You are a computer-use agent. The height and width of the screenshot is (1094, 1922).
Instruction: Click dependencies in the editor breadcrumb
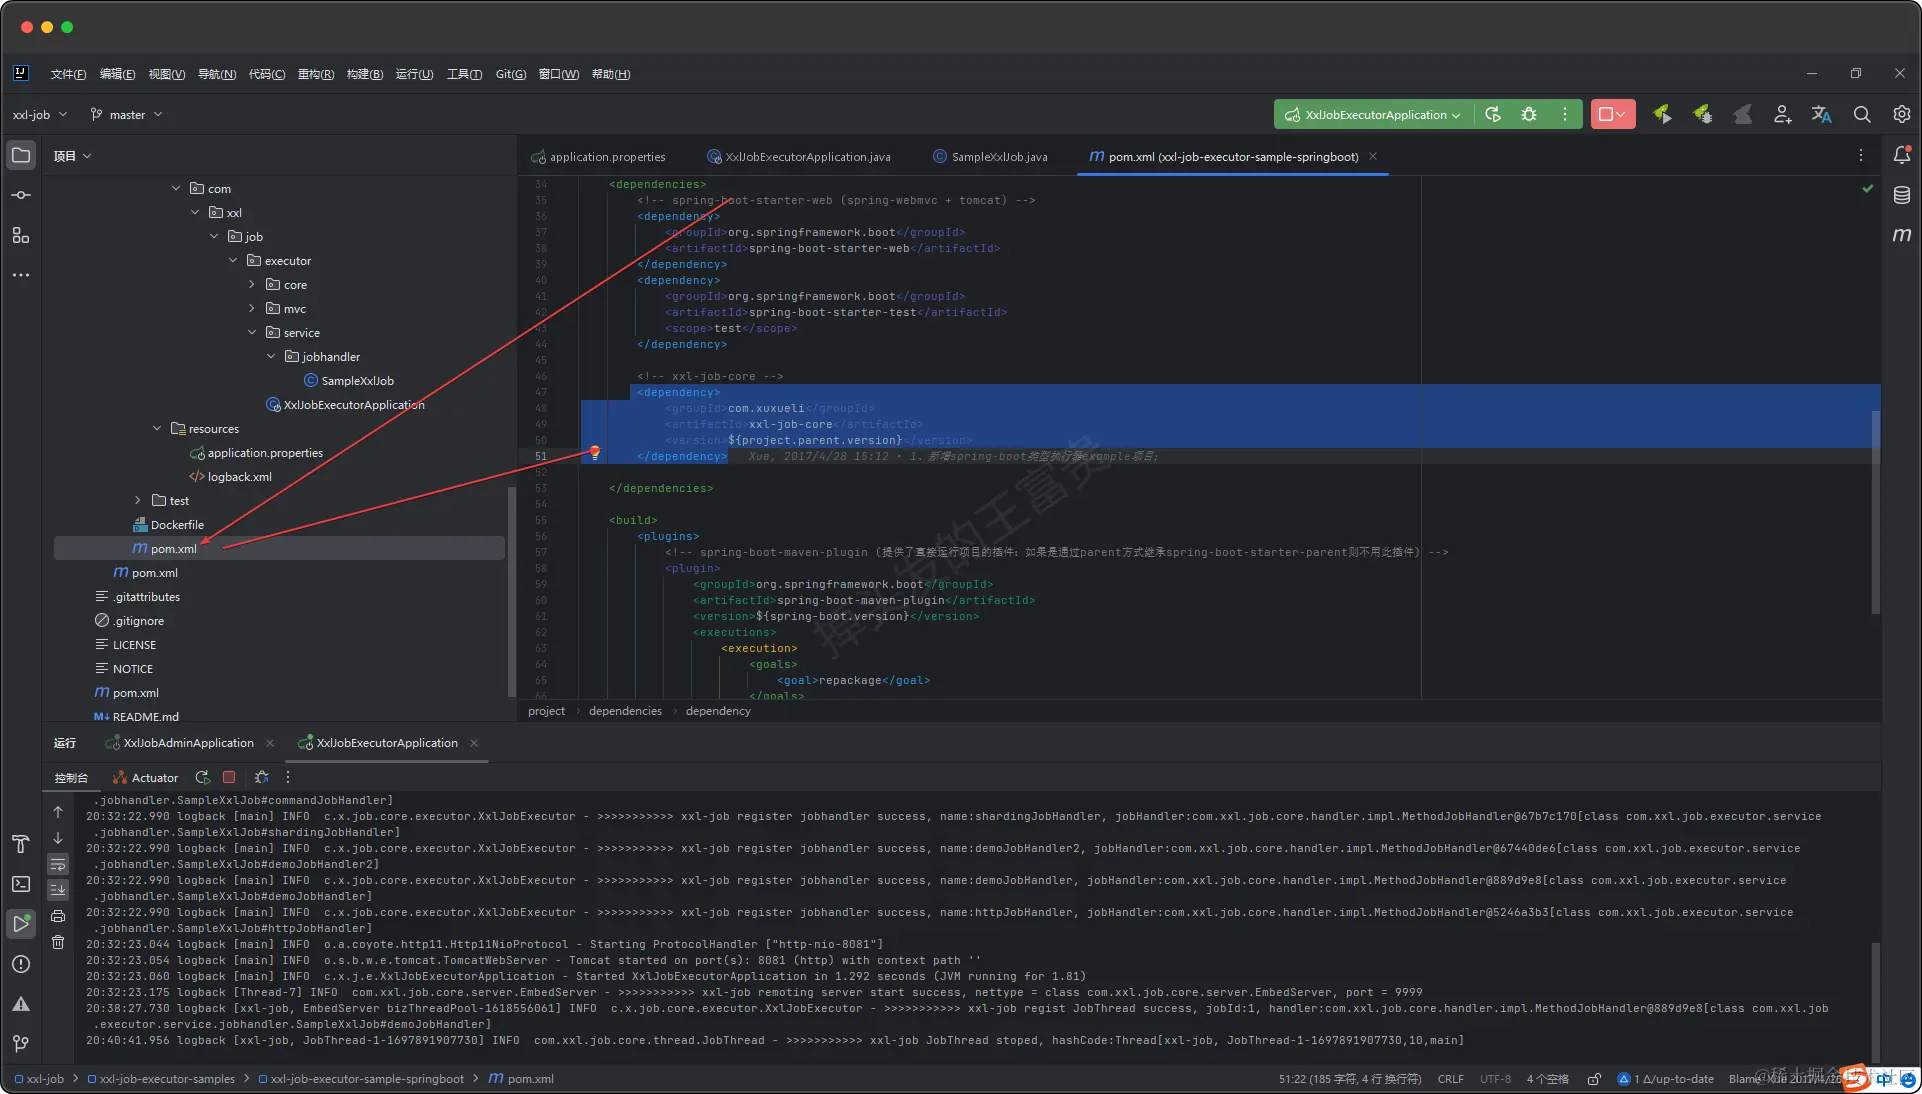[x=625, y=711]
